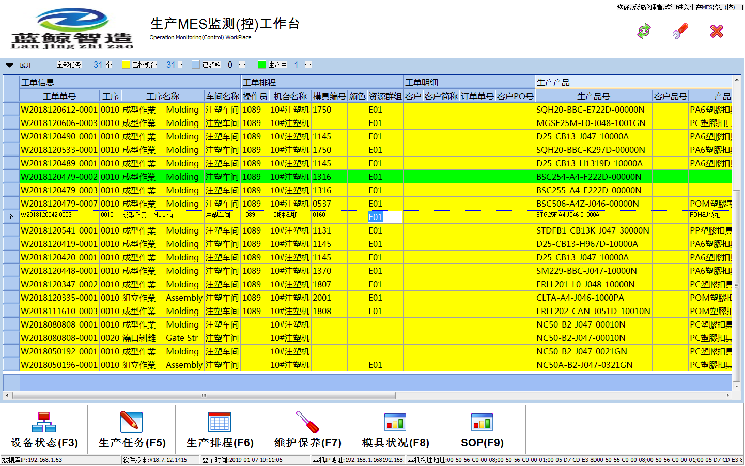Screen dimensions: 745x466
Task: Select the 工单信息 header group
Action: pos(131,82)
